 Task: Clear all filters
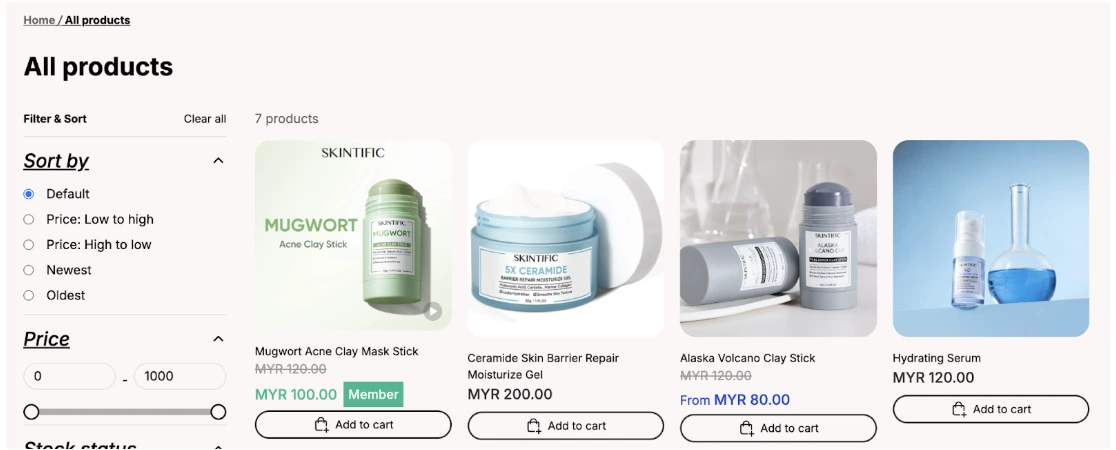205,119
